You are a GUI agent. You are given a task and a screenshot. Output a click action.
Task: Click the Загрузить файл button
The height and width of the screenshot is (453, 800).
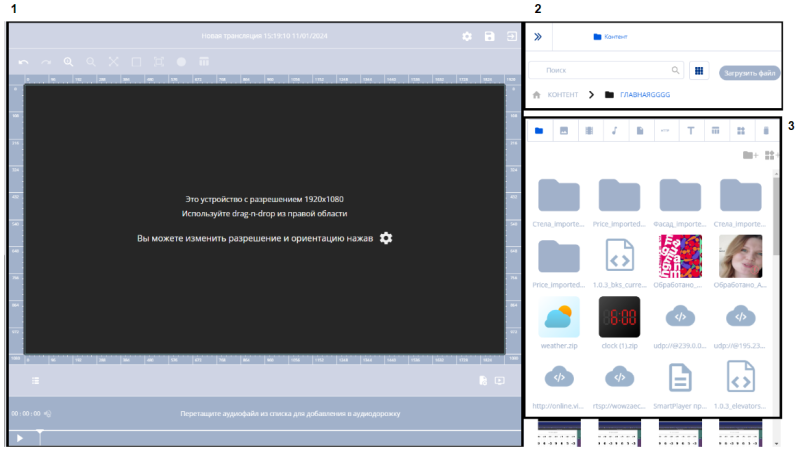click(x=749, y=72)
